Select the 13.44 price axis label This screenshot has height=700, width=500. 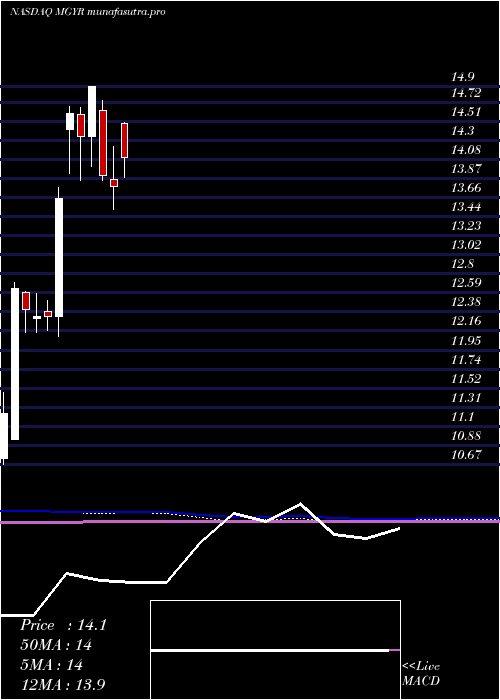coord(466,207)
